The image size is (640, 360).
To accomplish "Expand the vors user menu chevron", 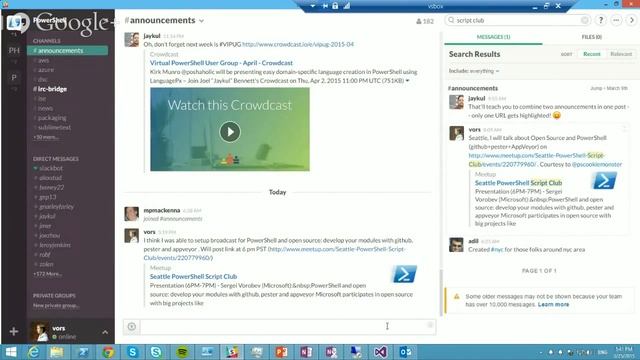I will pyautogui.click(x=105, y=332).
